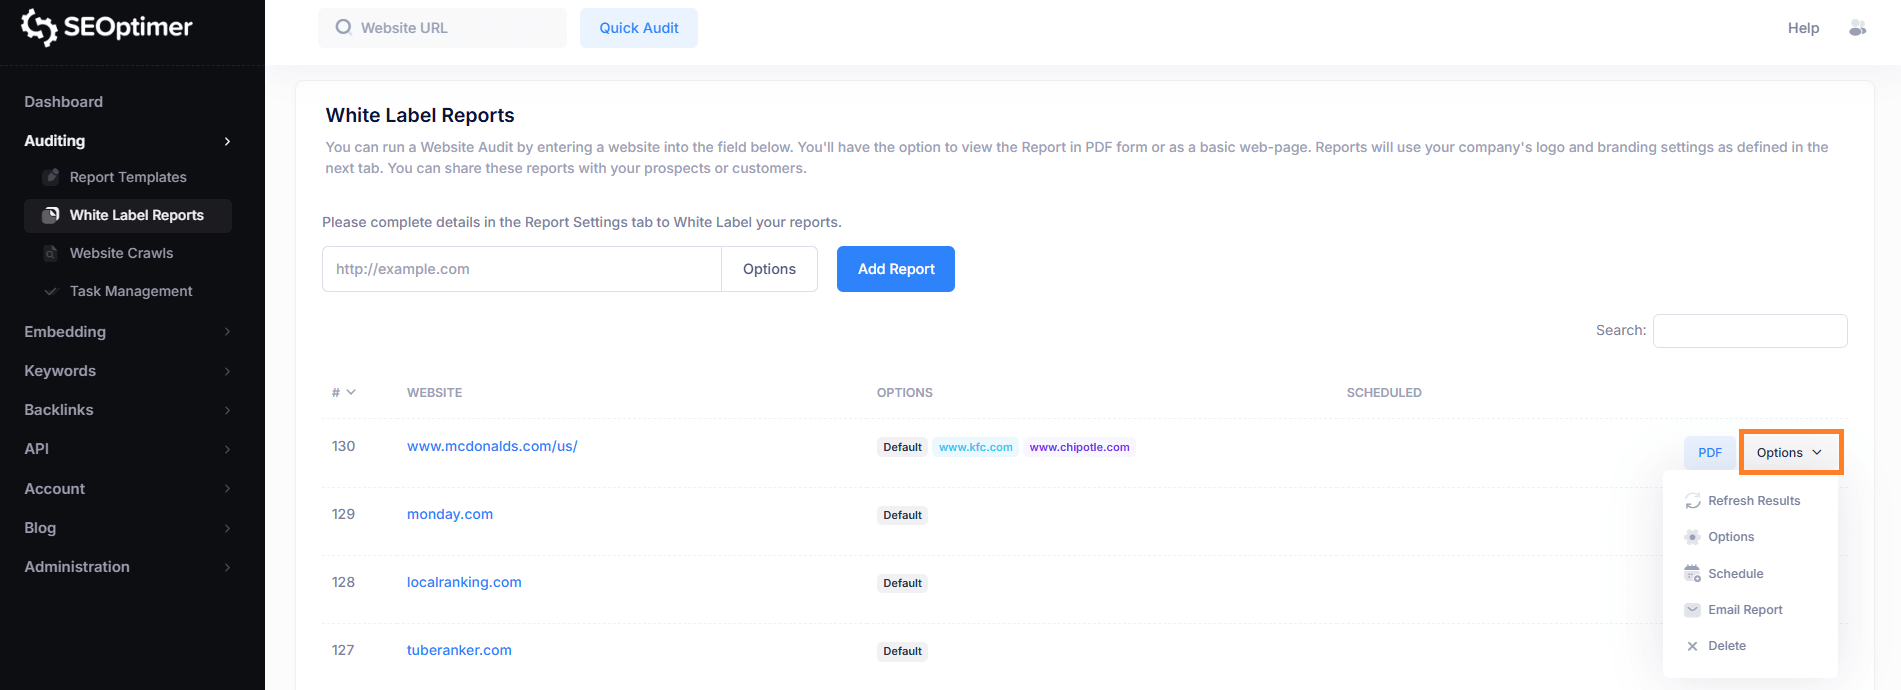Viewport: 1901px width, 690px height.
Task: Click the gear icon beside Options menu entry
Action: coord(1692,537)
